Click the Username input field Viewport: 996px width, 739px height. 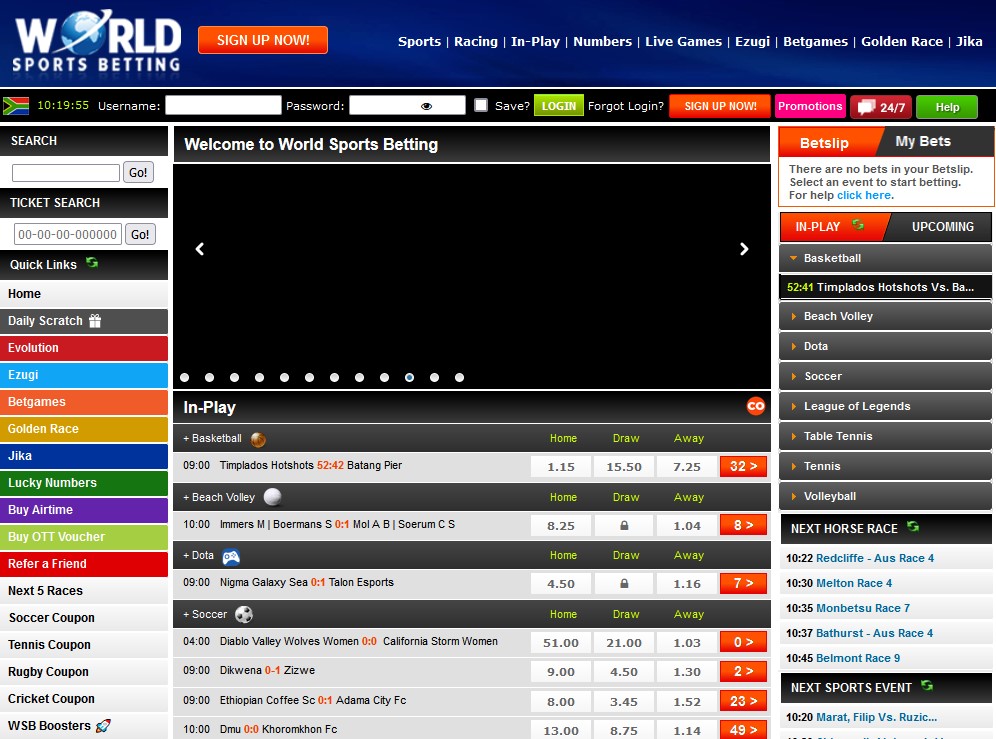223,105
